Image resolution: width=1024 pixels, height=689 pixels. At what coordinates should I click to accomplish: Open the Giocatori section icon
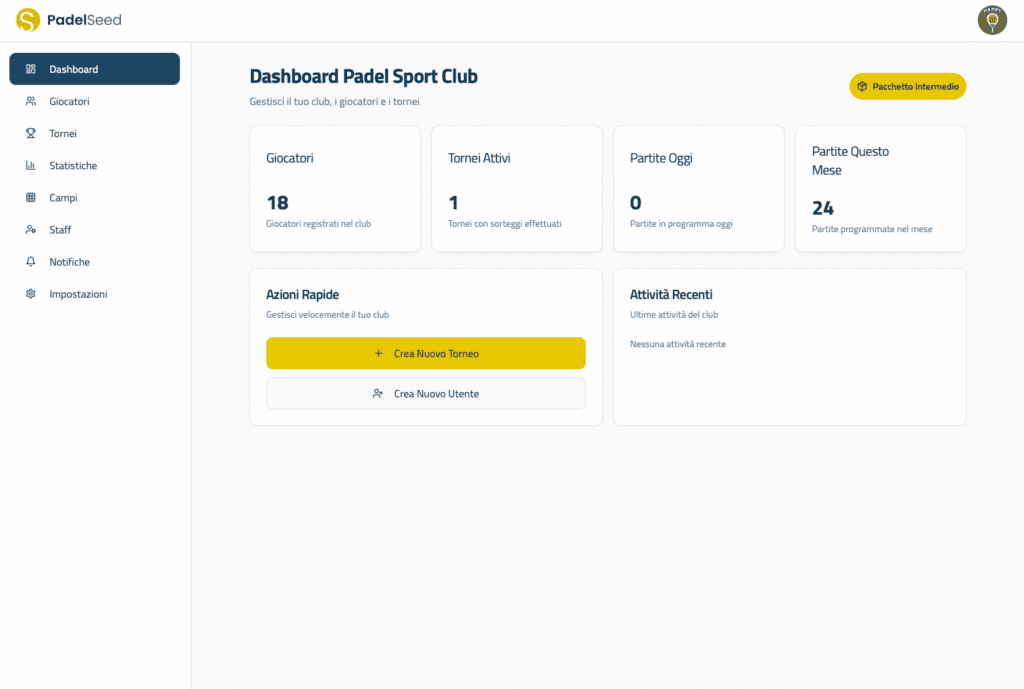(29, 101)
